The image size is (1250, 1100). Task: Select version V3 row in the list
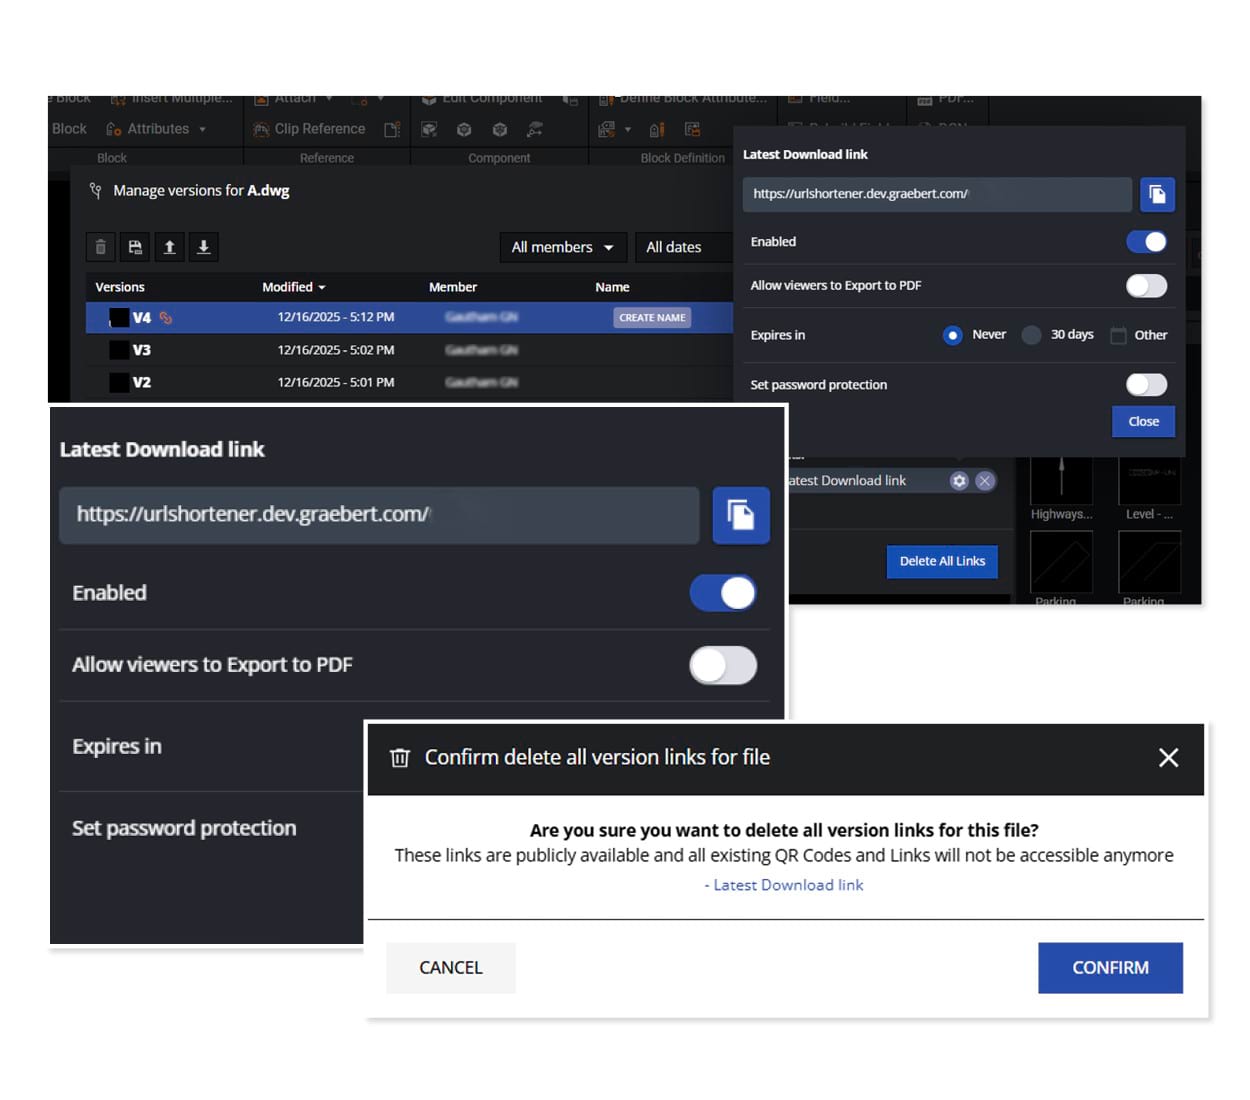[x=300, y=350]
